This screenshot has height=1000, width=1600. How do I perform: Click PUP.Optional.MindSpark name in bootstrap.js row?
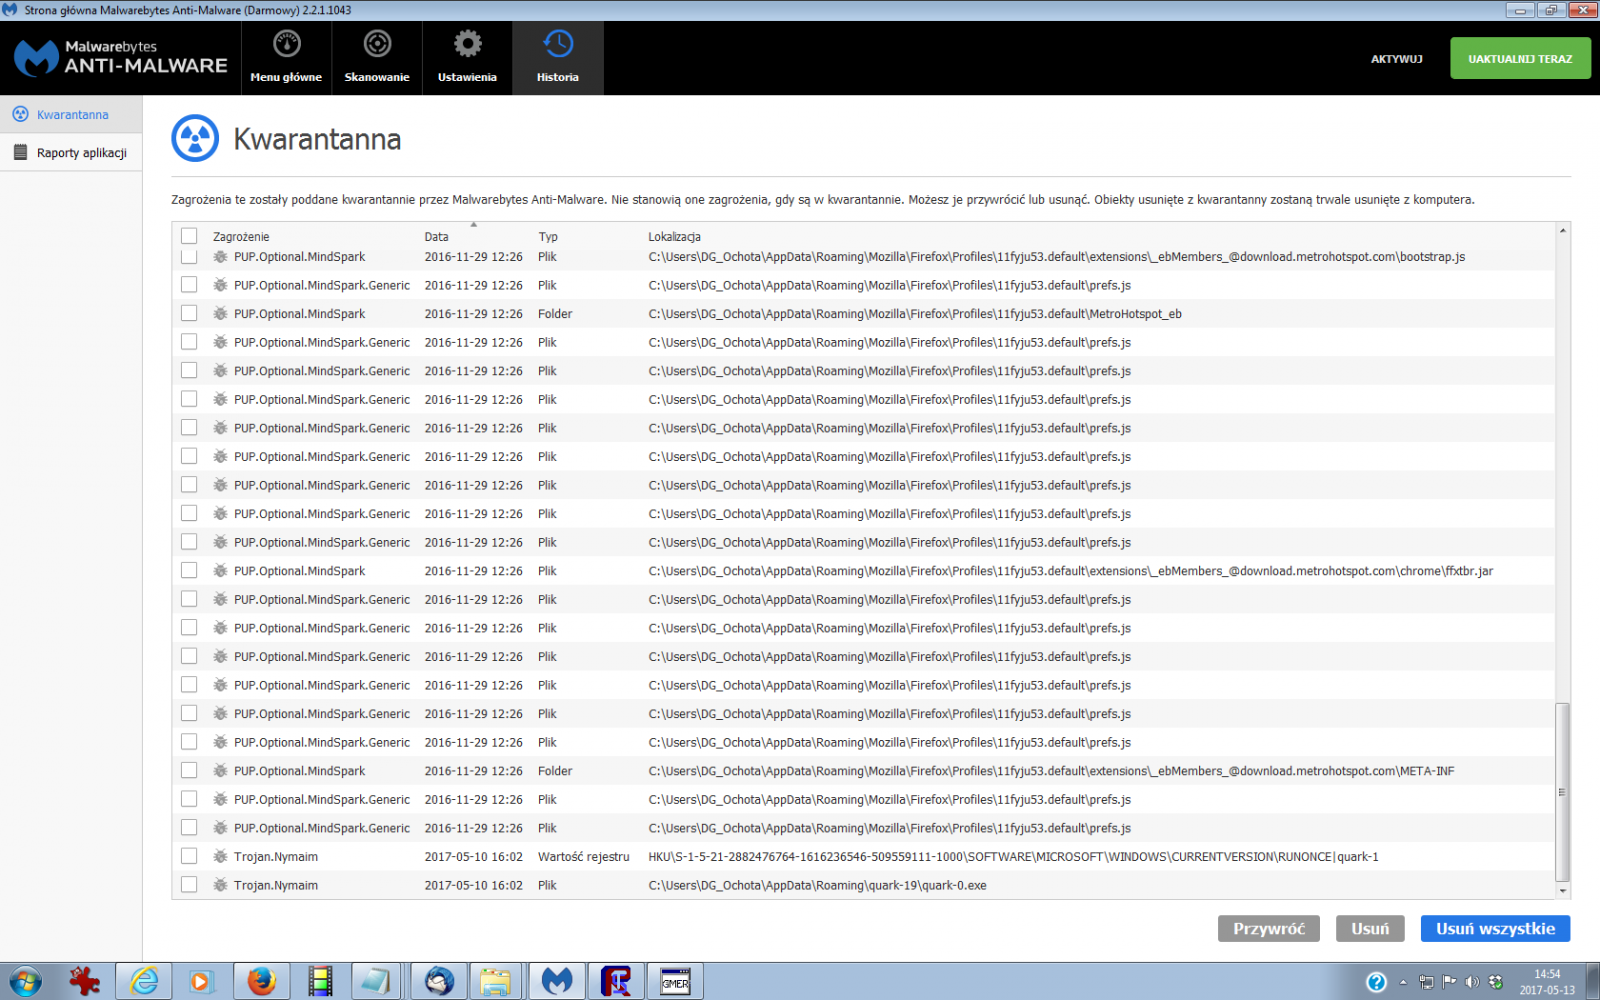click(299, 257)
